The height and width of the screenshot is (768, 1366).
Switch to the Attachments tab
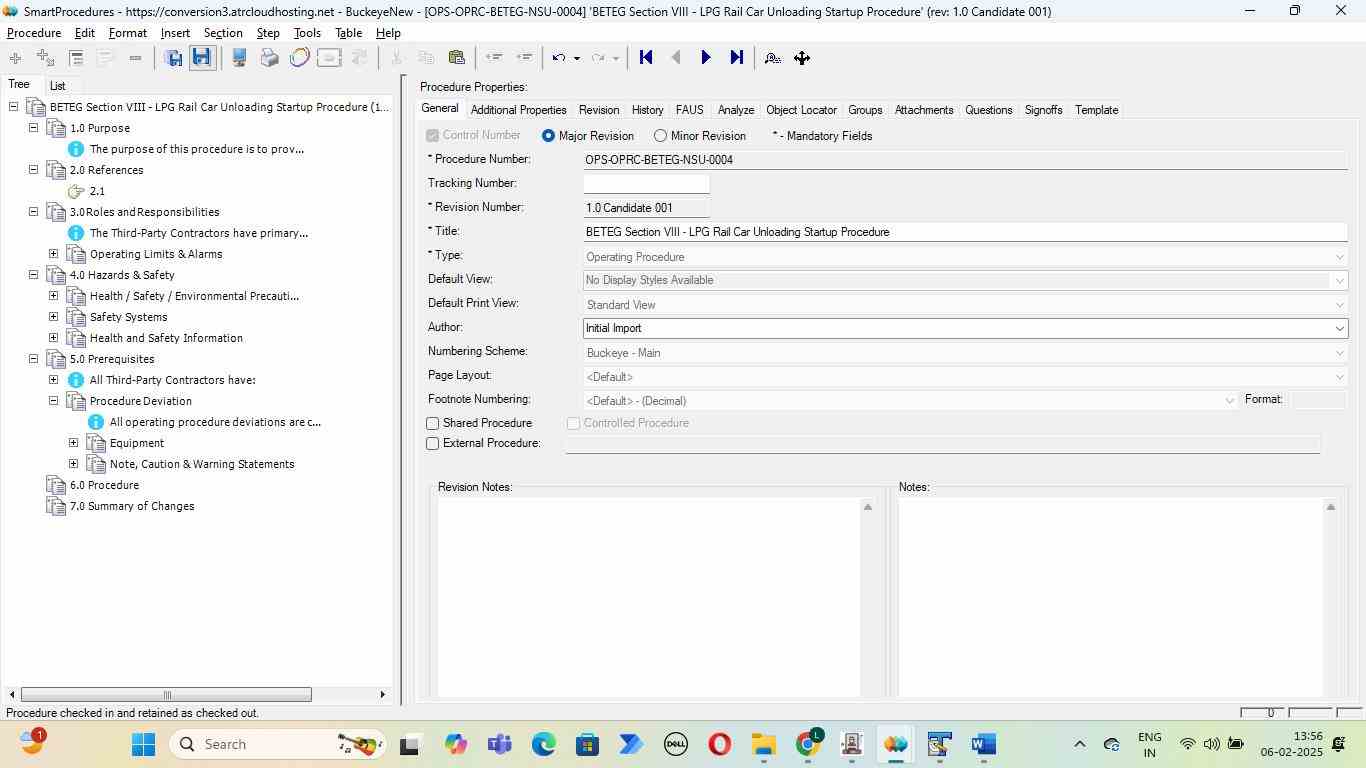924,110
